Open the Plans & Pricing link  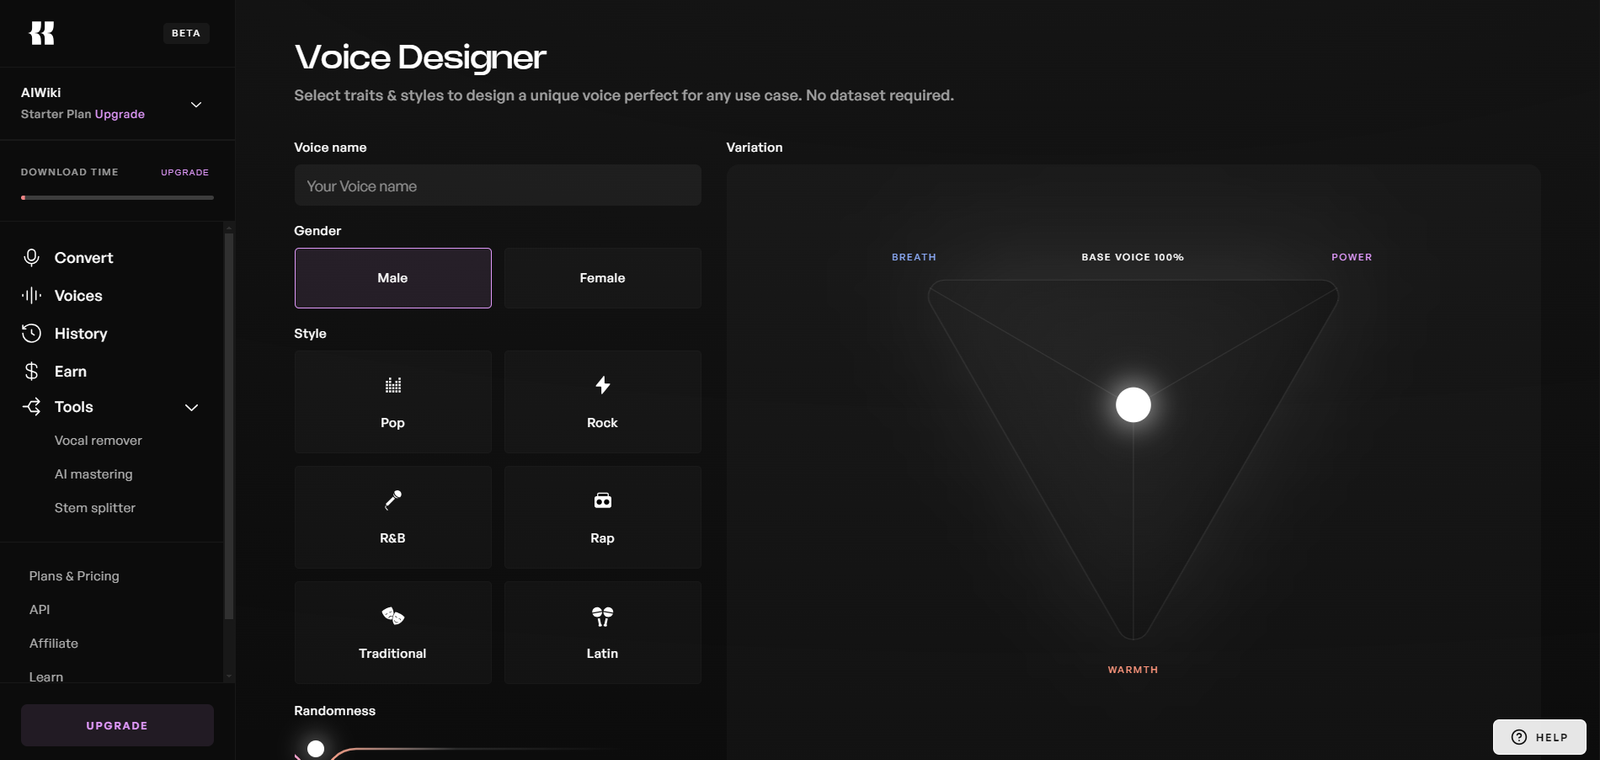tap(74, 576)
